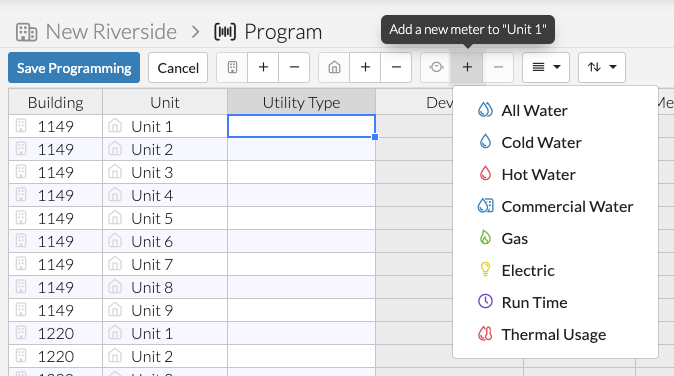Click the New Riverside property icon

click(x=27, y=32)
